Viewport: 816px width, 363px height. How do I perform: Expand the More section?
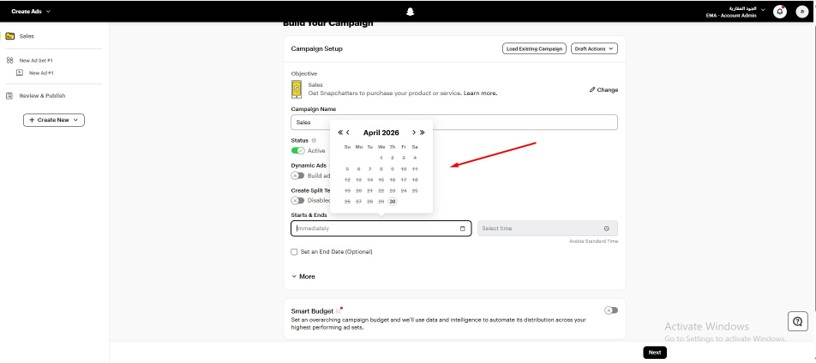coord(303,276)
